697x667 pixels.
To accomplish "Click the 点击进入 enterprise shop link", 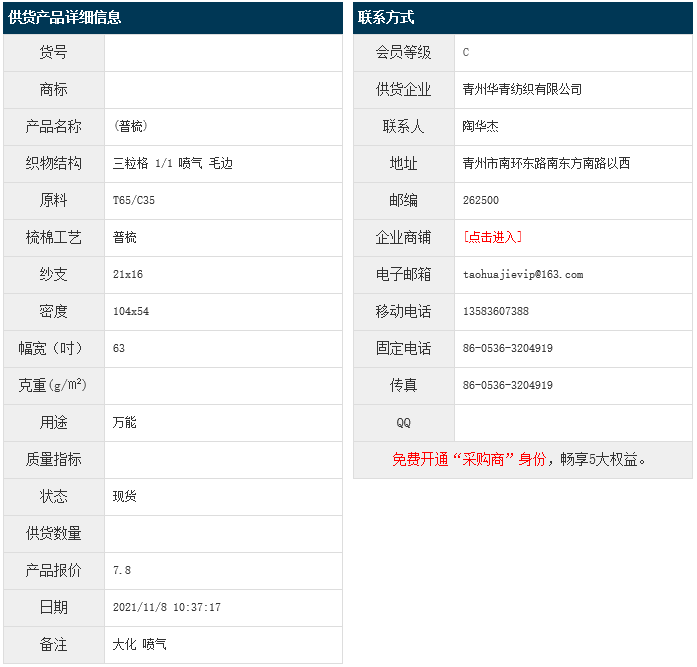I will [x=493, y=237].
